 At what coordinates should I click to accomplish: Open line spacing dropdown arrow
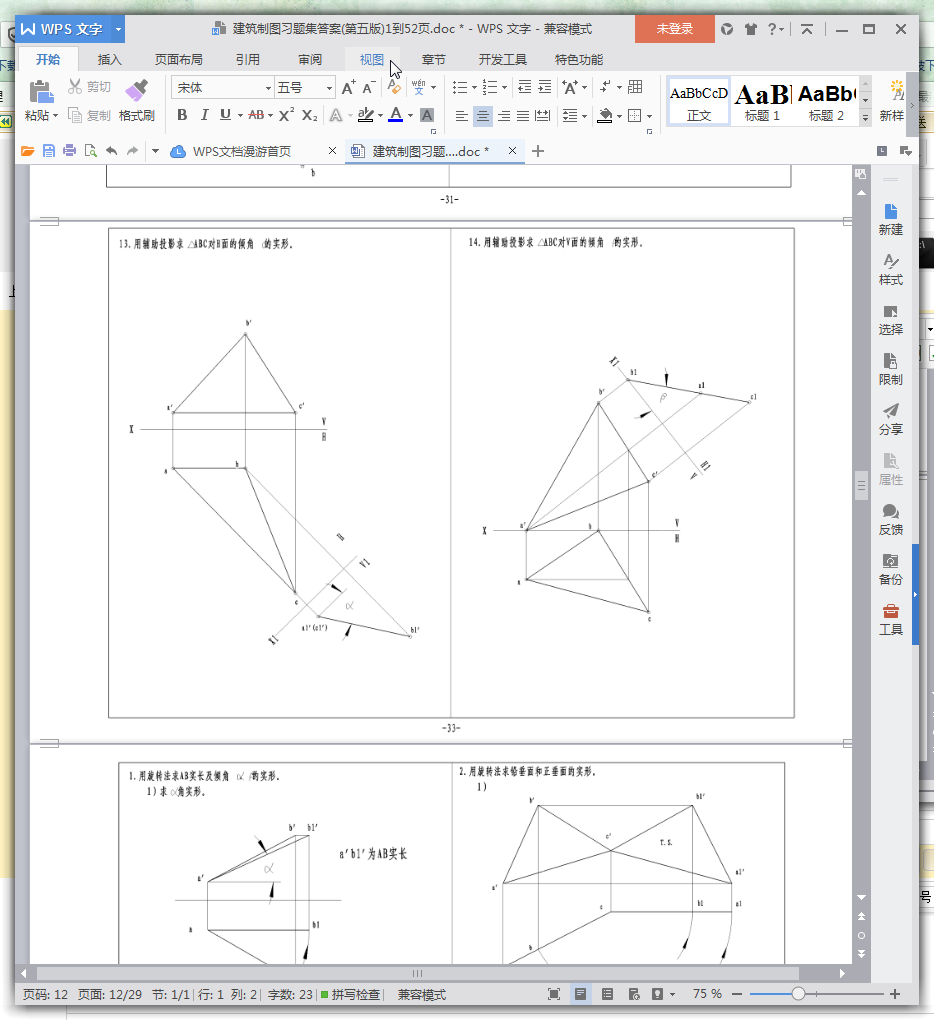coord(585,116)
